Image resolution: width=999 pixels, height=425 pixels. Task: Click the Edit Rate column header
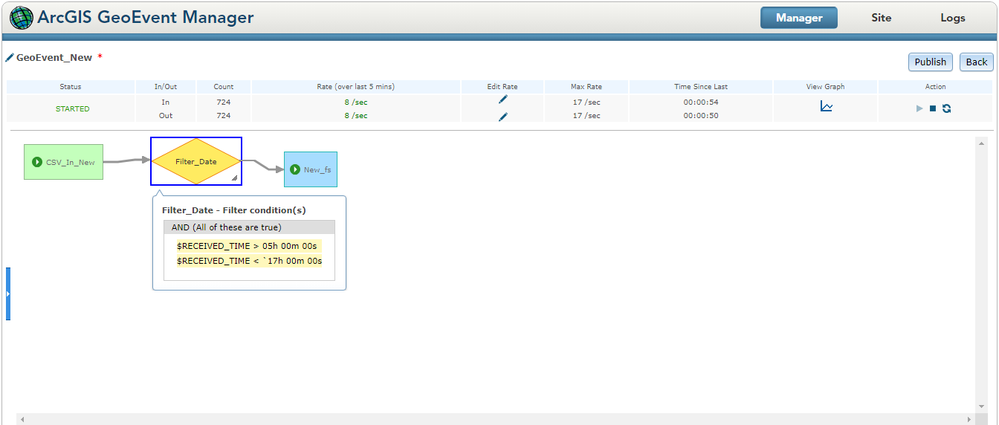pos(502,87)
